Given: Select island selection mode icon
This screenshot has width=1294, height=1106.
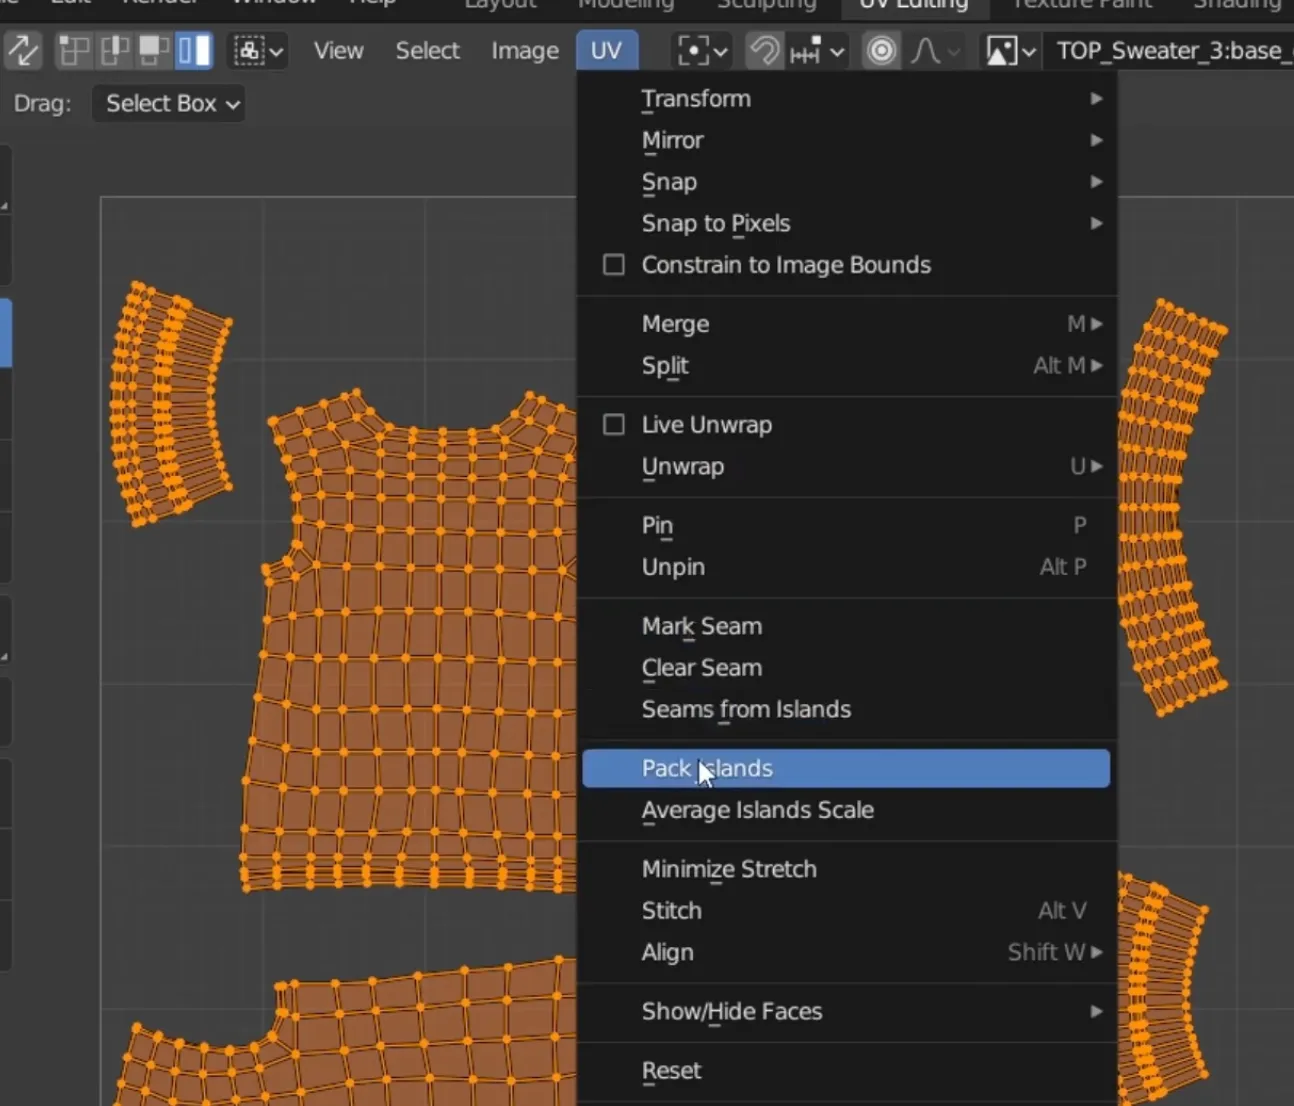Looking at the screenshot, I should (194, 51).
